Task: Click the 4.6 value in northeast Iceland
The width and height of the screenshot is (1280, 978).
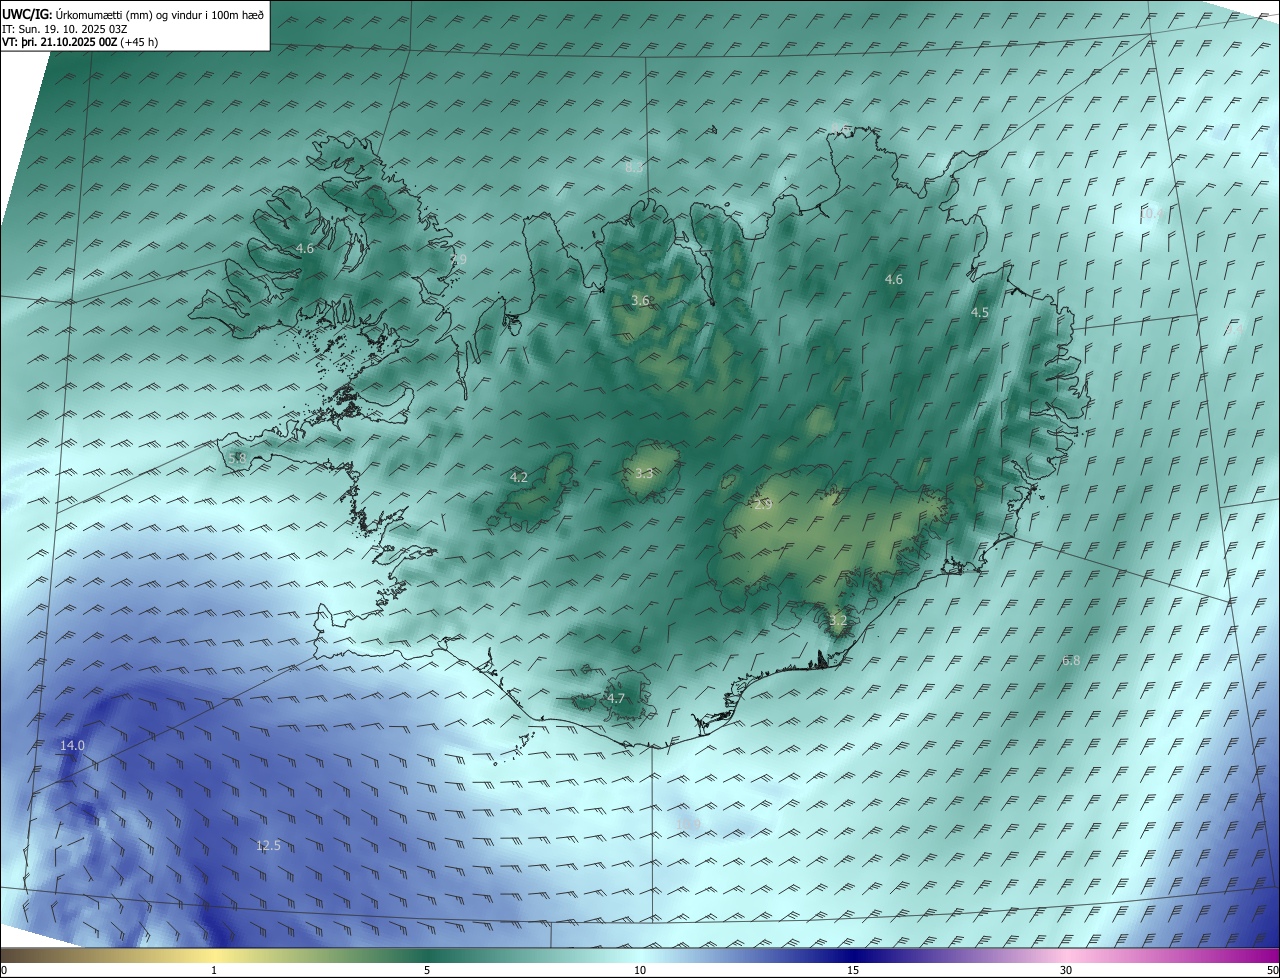Action: [894, 279]
